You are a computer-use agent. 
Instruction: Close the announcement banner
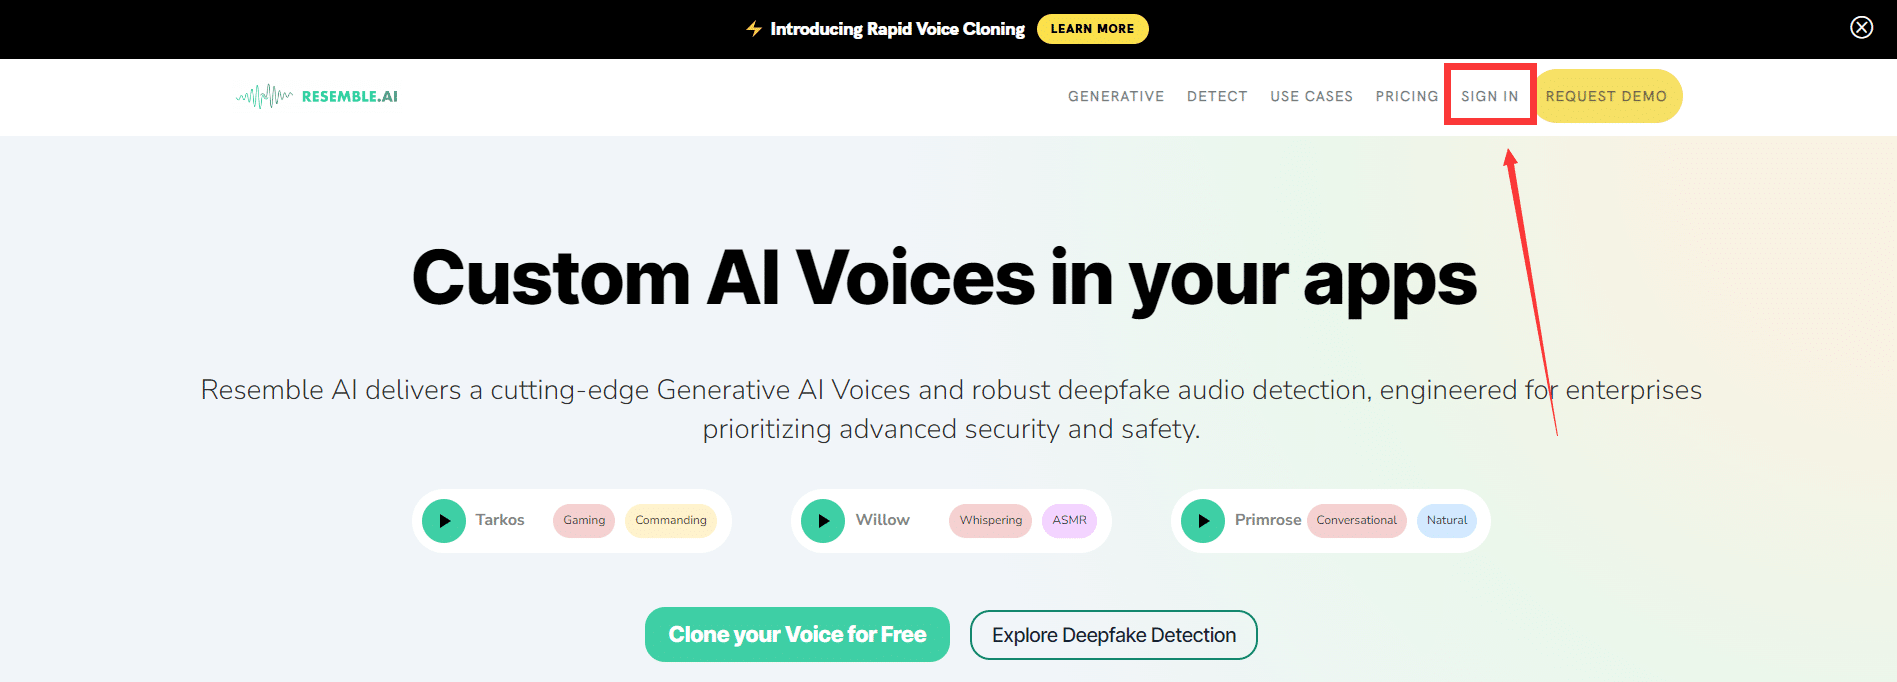click(x=1861, y=28)
